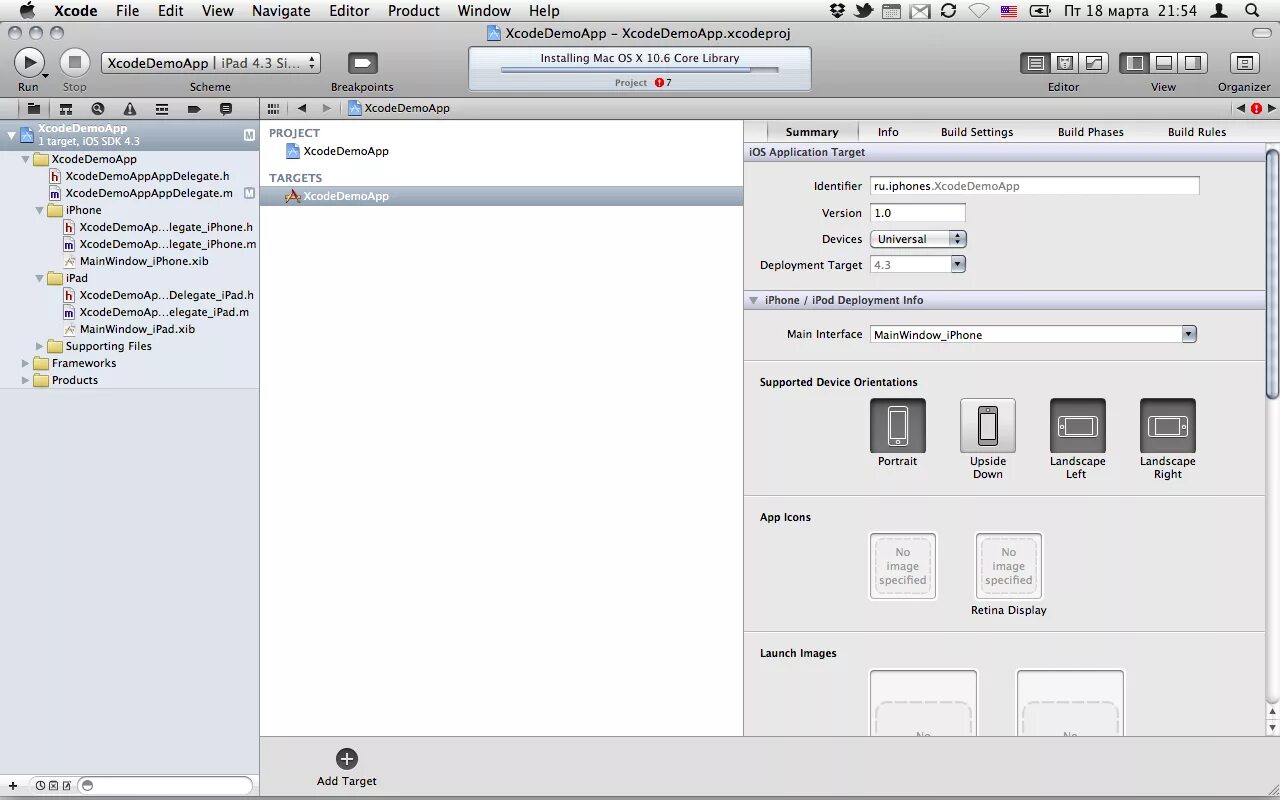Image resolution: width=1280 pixels, height=800 pixels.
Task: Open the Log navigator
Action: tap(226, 108)
